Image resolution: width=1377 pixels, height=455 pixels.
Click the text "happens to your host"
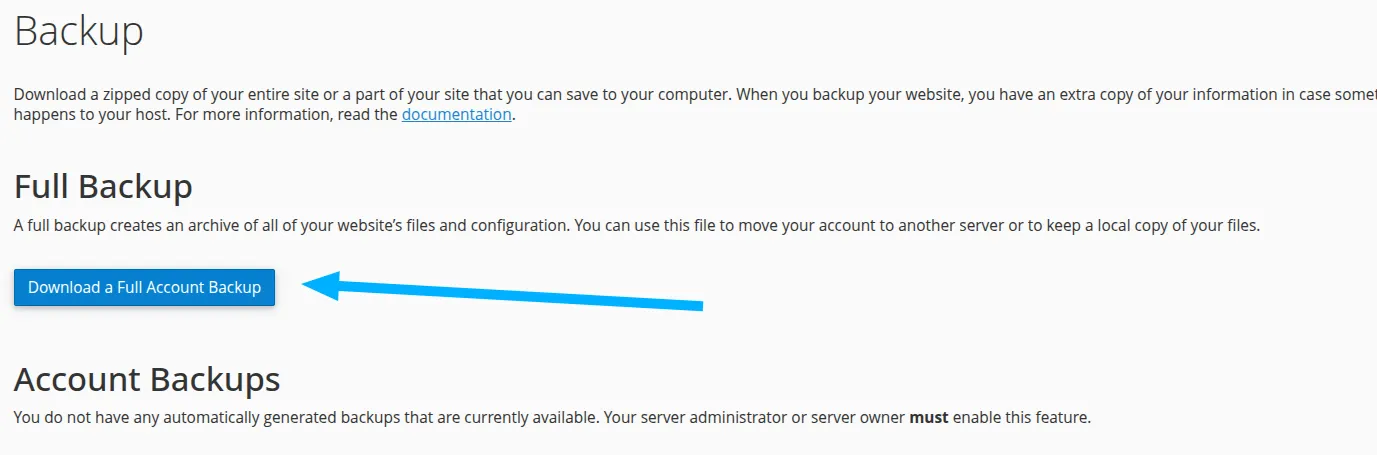(x=82, y=114)
